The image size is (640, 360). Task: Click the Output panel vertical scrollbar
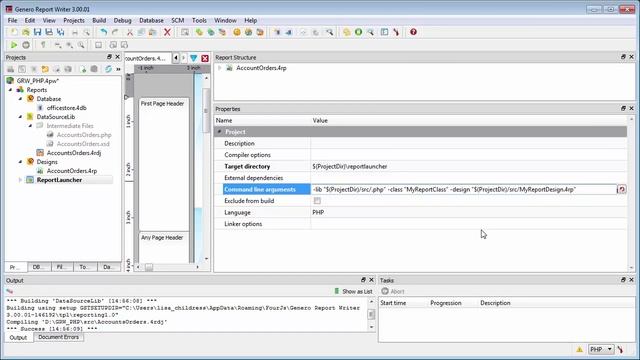pyautogui.click(x=371, y=314)
